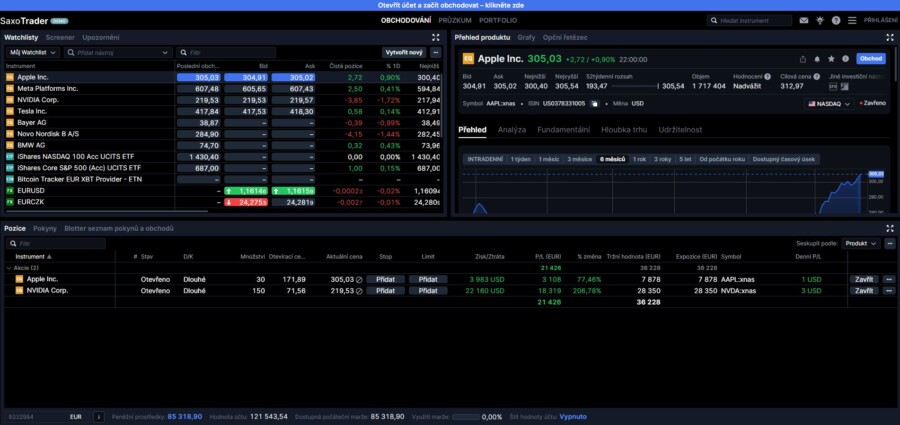Switch to Hloubka trhu sub-tab
This screenshot has width=900, height=425.
pos(624,130)
